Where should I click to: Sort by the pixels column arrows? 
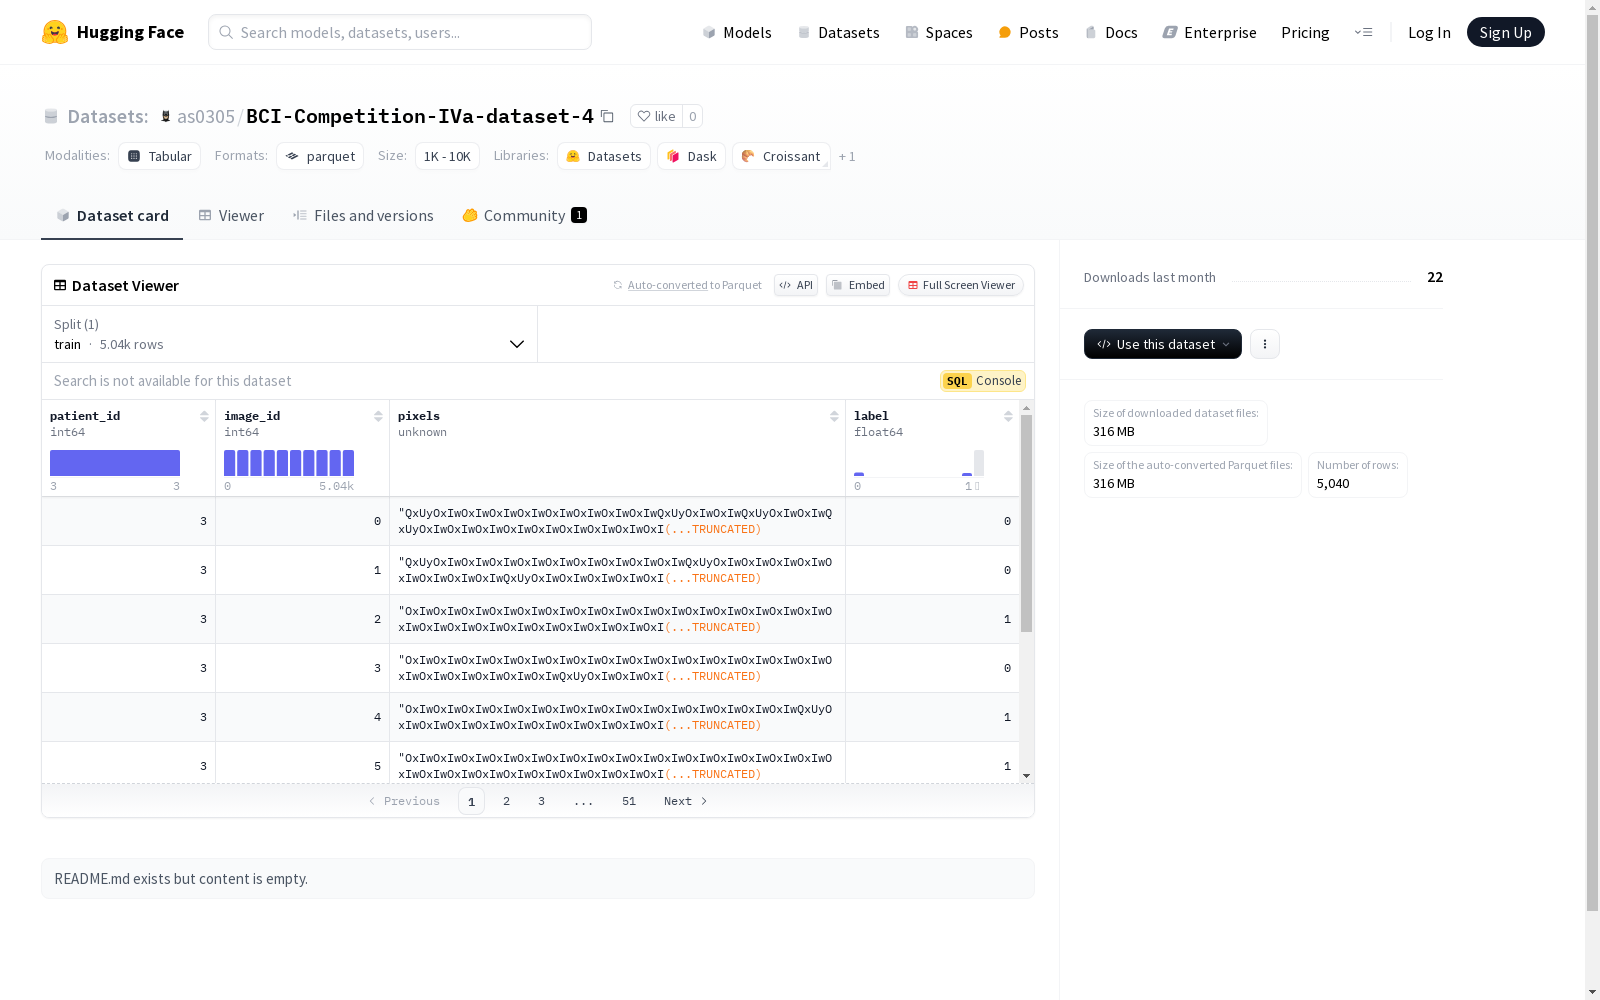click(x=834, y=416)
